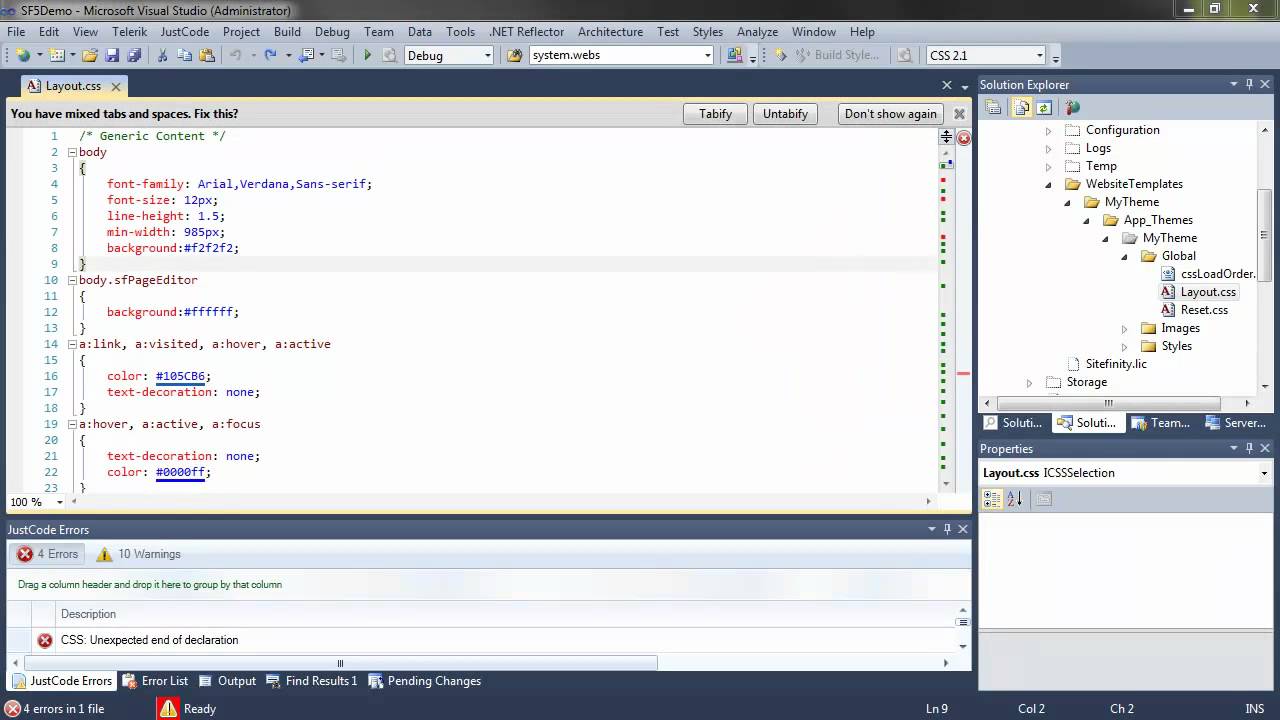Click the Find in Files icon
Viewport: 1280px width, 720px height.
click(x=515, y=56)
